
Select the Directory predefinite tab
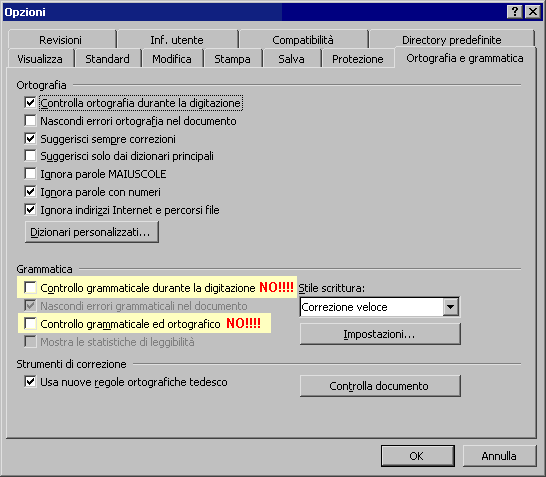click(x=452, y=40)
